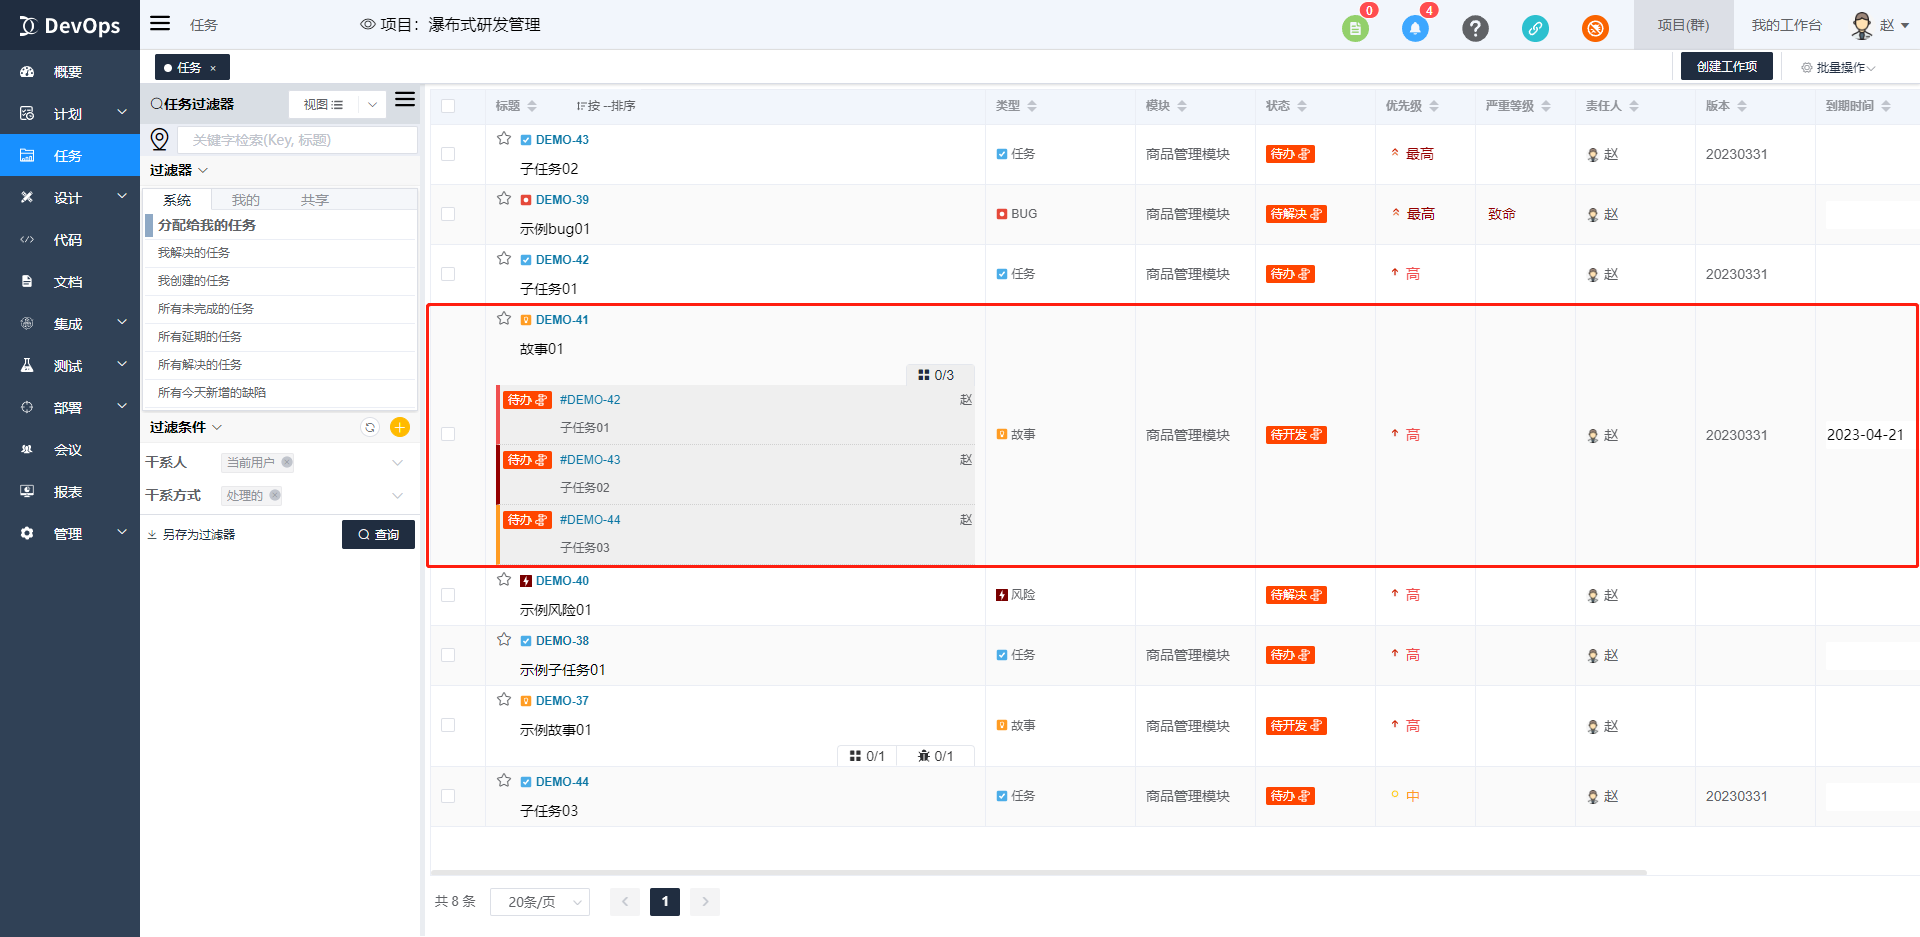This screenshot has height=937, width=1920.
Task: Expand the 视图 view dropdown
Action: click(x=372, y=104)
